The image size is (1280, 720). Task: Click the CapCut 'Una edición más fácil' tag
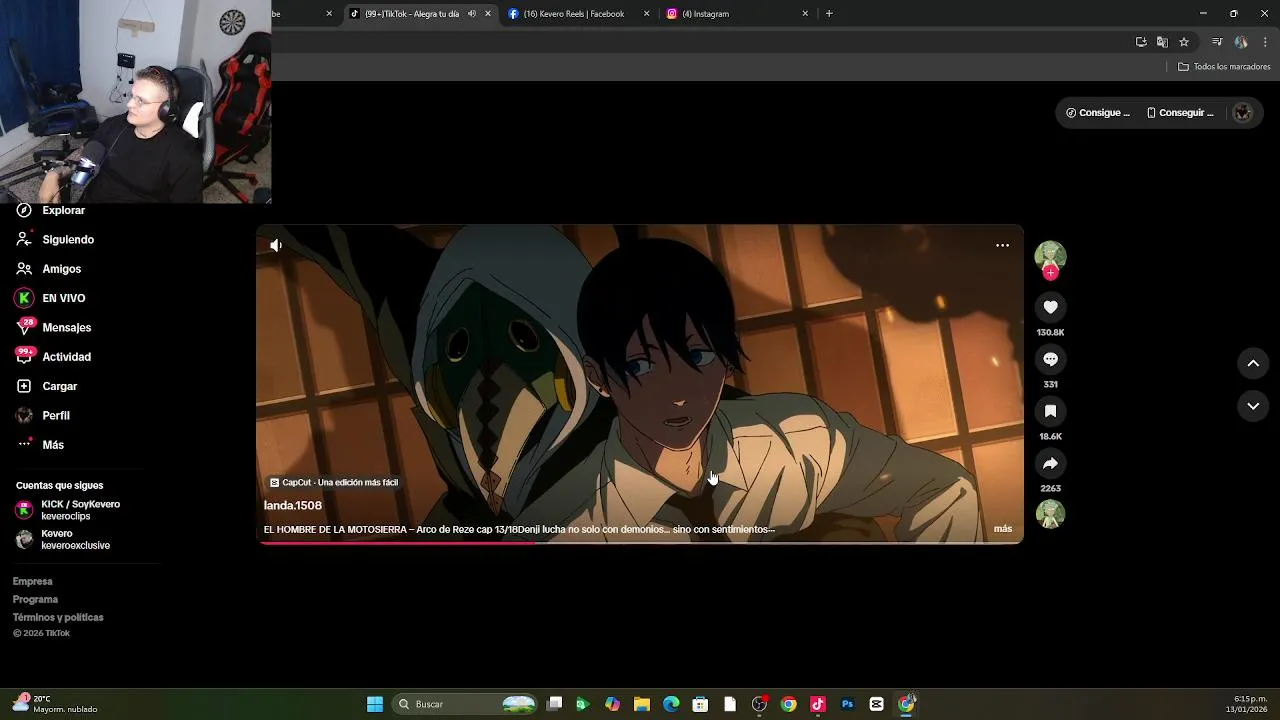pos(334,482)
